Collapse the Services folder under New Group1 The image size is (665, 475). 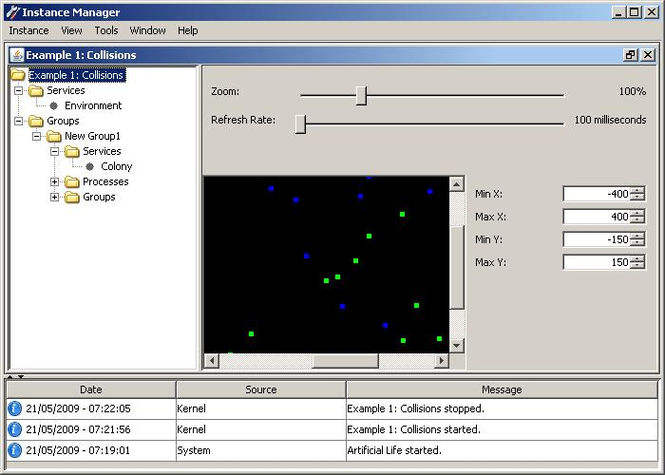(54, 151)
